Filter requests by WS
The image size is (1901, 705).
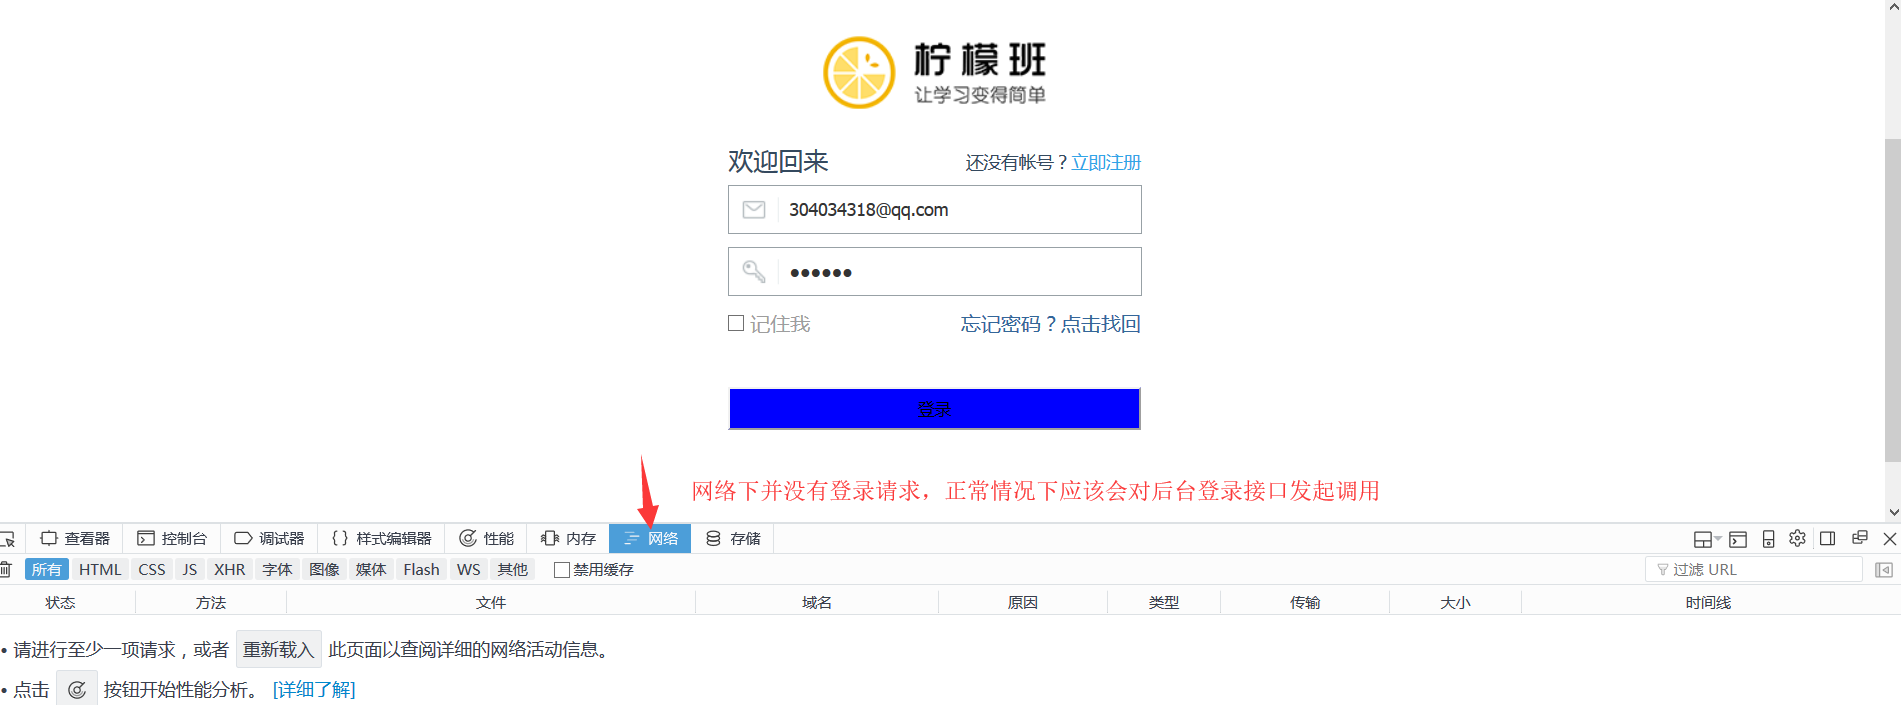[469, 569]
